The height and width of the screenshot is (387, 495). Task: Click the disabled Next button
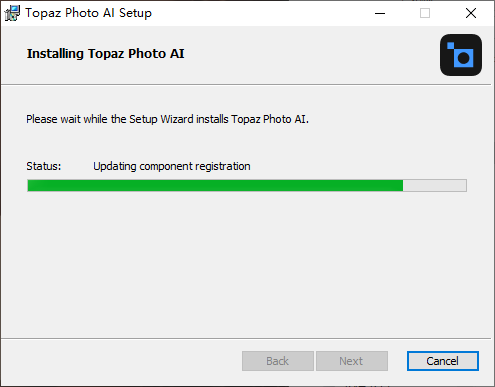pyautogui.click(x=352, y=361)
